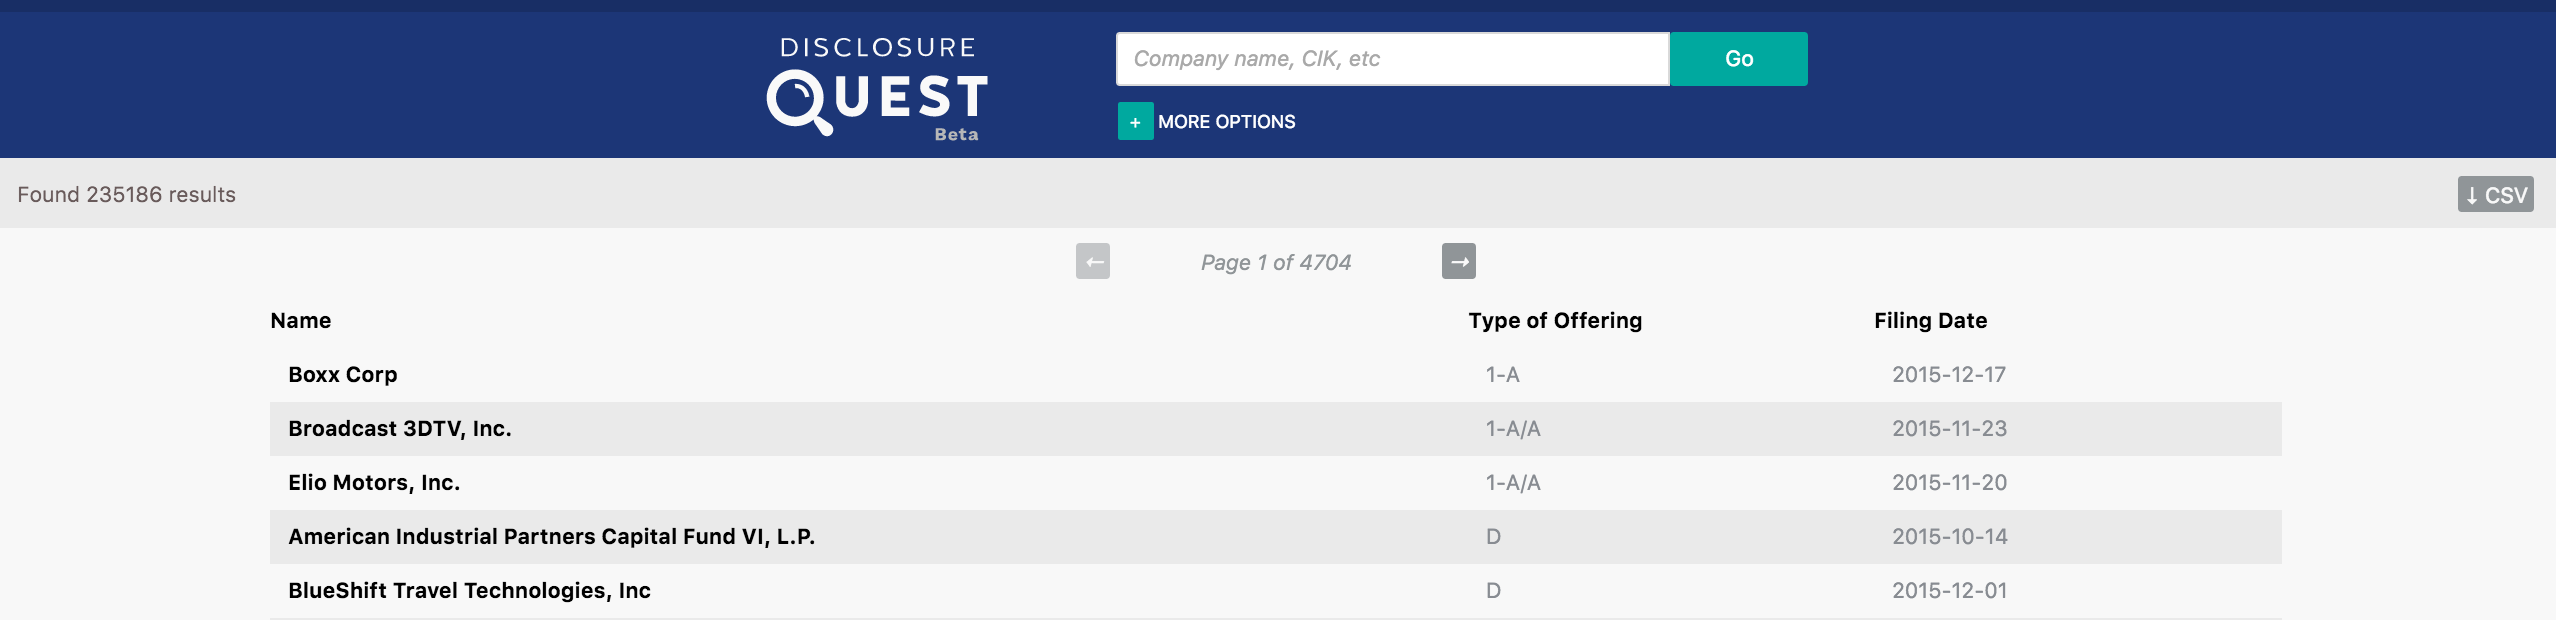
Task: Click the Page 1 of 4704 indicator
Action: [1276, 262]
